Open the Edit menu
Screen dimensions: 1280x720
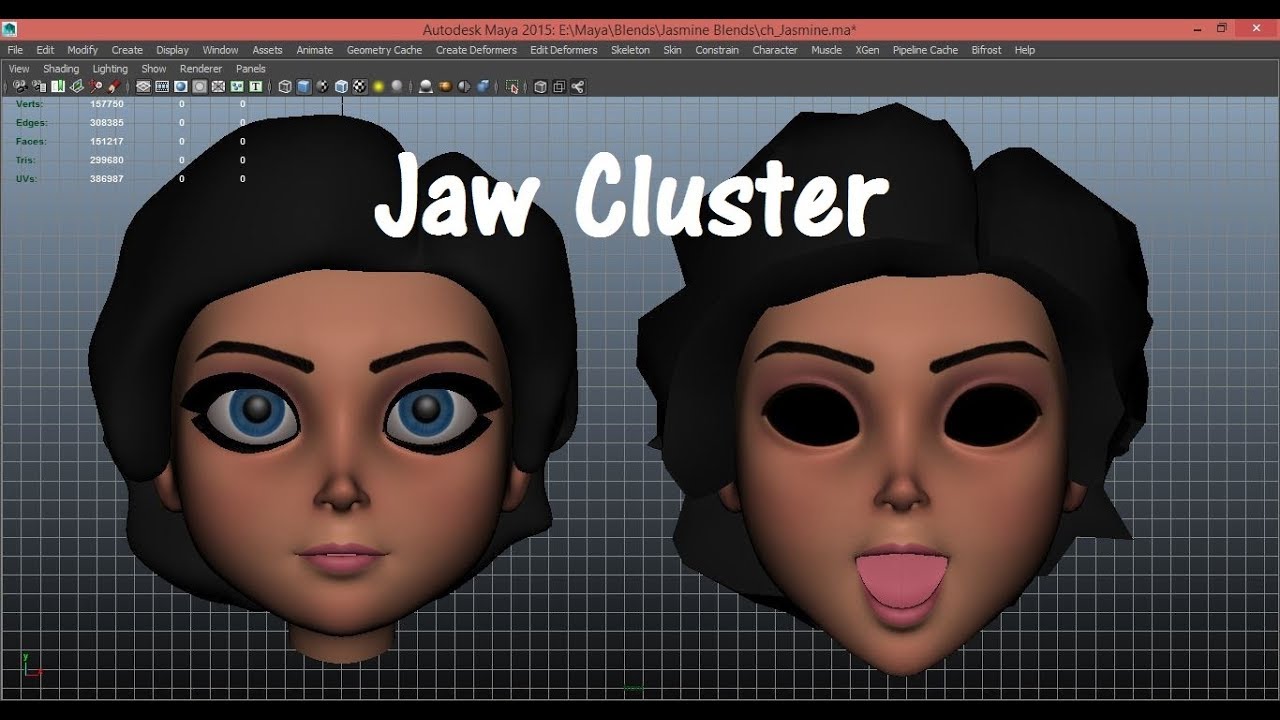(x=45, y=50)
